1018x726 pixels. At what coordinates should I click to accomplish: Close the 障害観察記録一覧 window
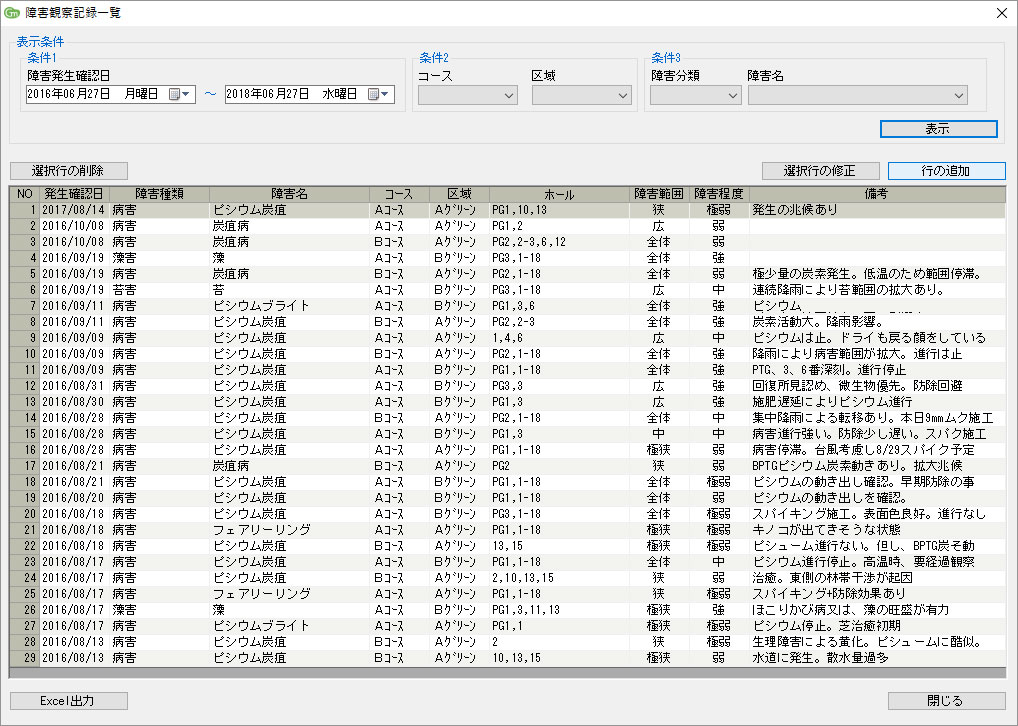[x=1002, y=13]
